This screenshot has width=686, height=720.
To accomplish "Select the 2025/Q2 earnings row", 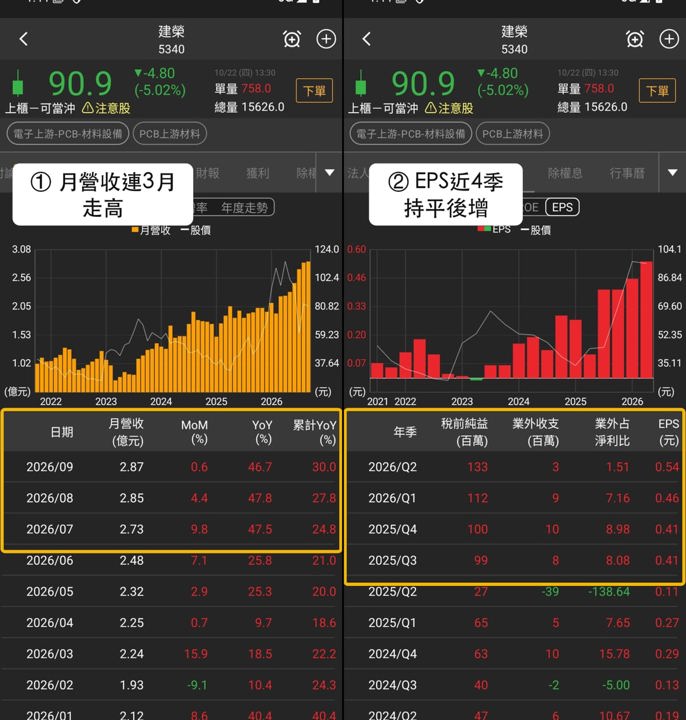I will tap(515, 591).
